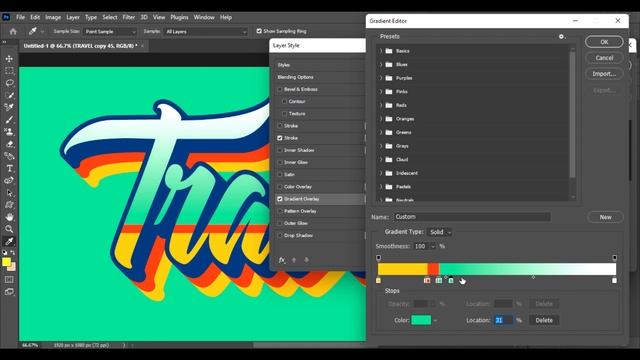Click OK in Gradient Editor
This screenshot has width=640, height=360.
[604, 42]
